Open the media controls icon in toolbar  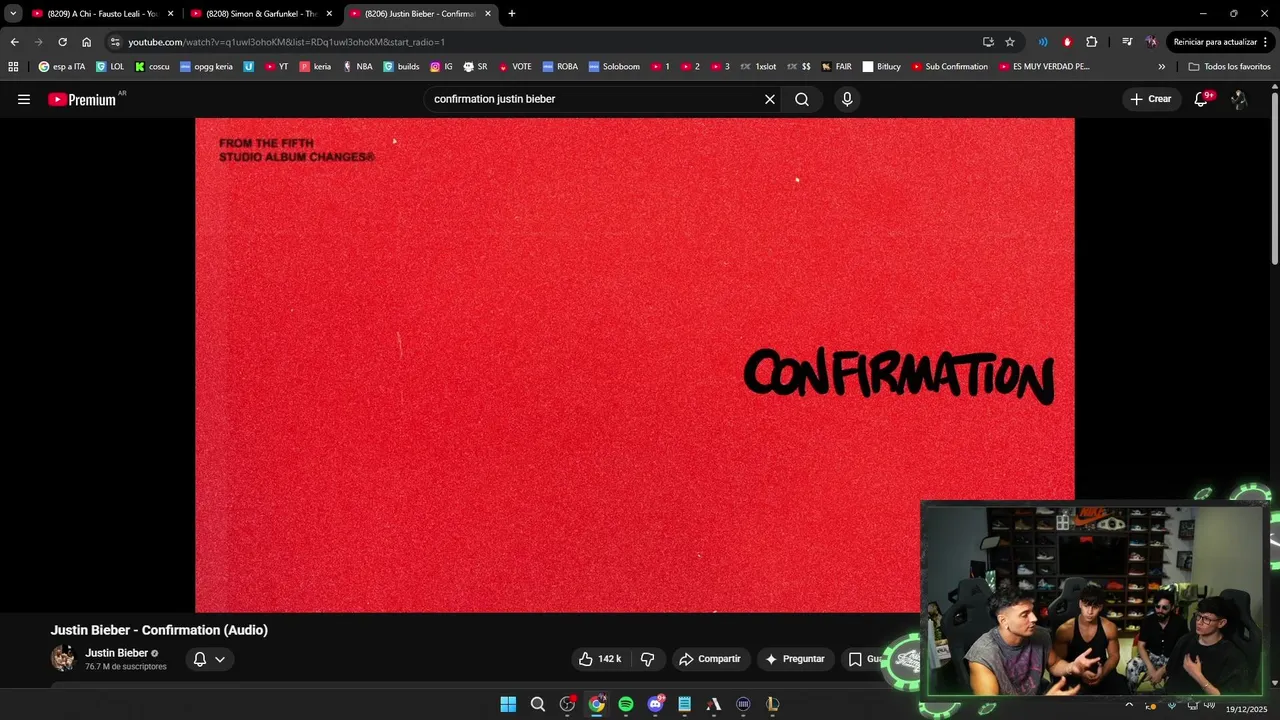pos(1127,42)
